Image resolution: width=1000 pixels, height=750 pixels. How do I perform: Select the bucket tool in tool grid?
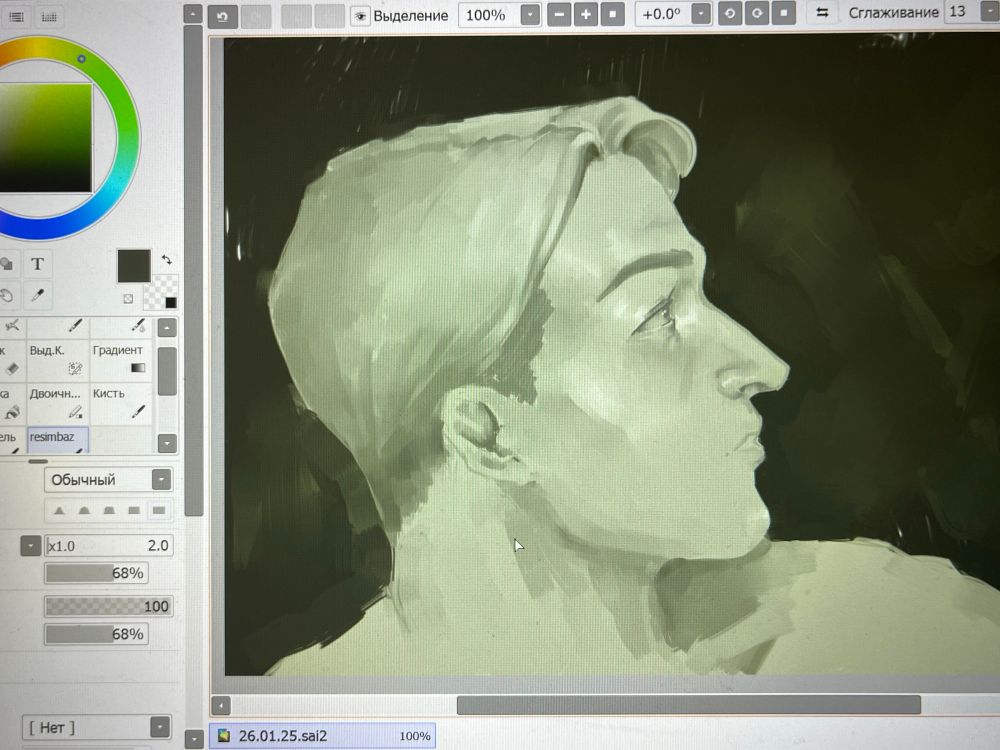11,403
